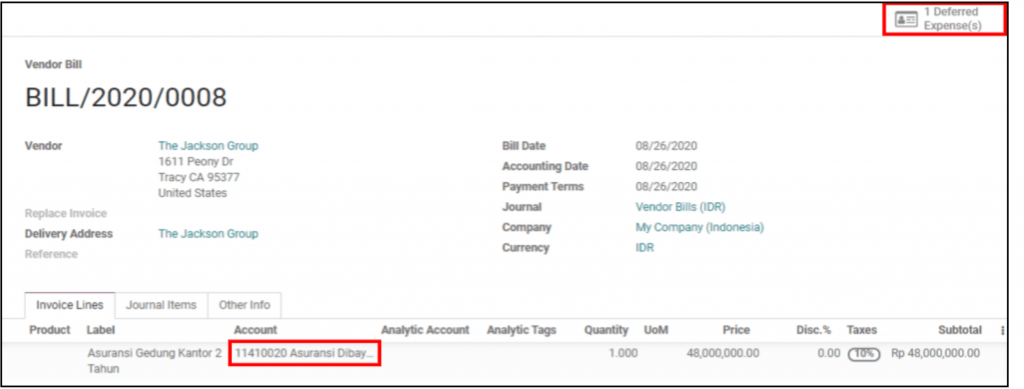Click the Disc.% column header
Screen dimensions: 1024x389
814,330
